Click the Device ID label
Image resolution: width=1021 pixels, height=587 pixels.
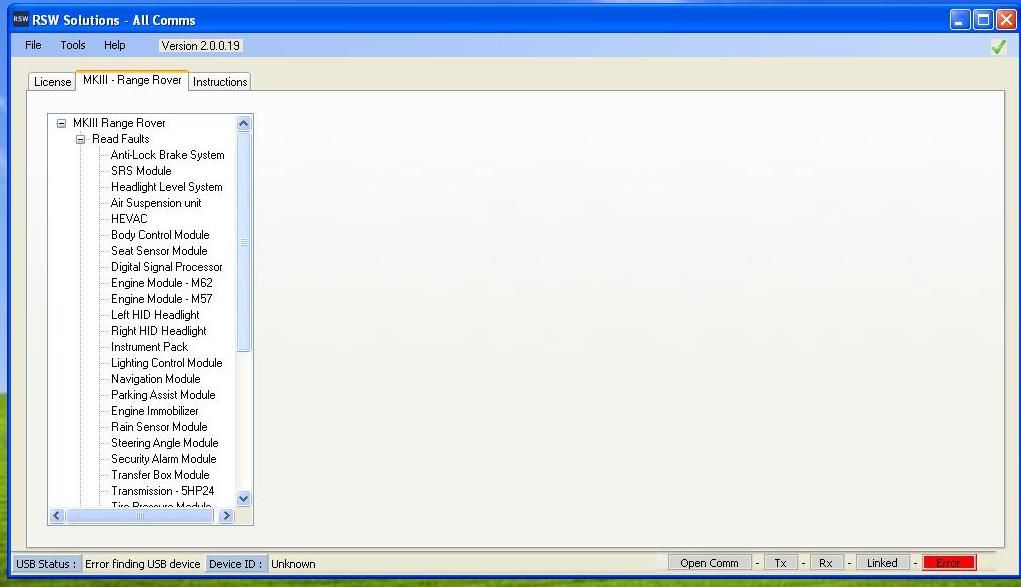[x=236, y=564]
